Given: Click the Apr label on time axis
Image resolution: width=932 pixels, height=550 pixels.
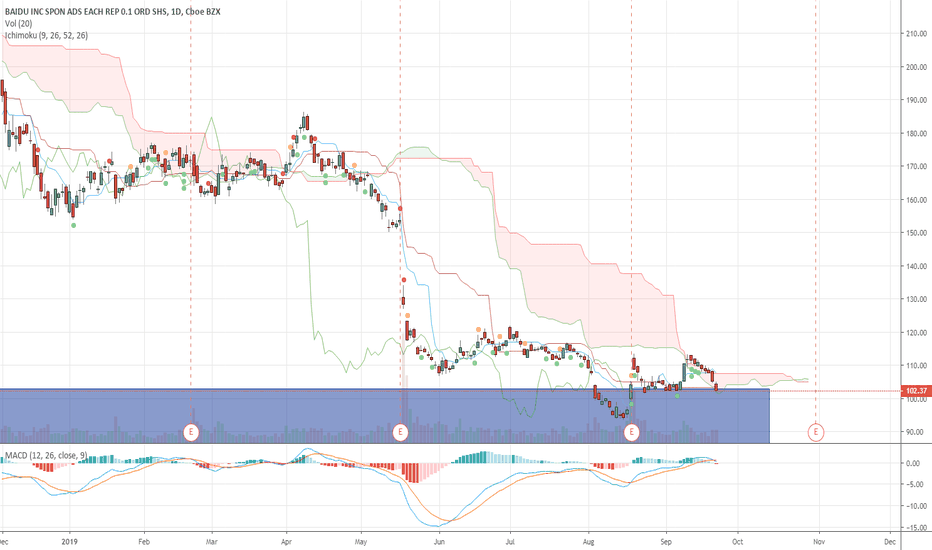Looking at the screenshot, I should coord(286,542).
